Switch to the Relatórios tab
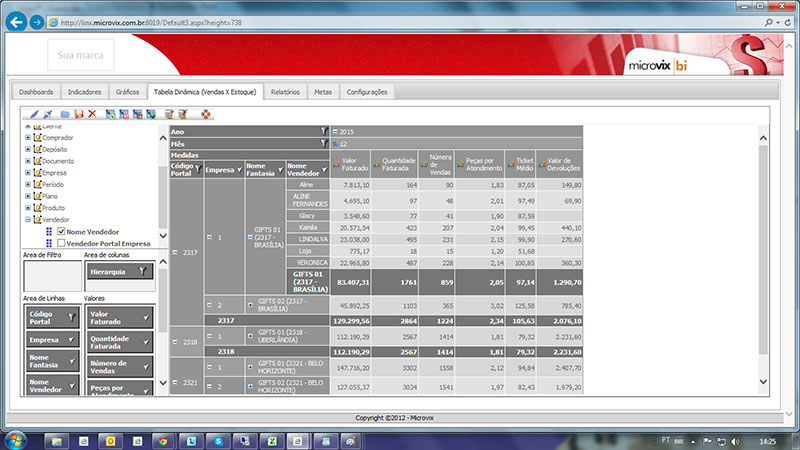Image resolution: width=800 pixels, height=450 pixels. [x=285, y=91]
